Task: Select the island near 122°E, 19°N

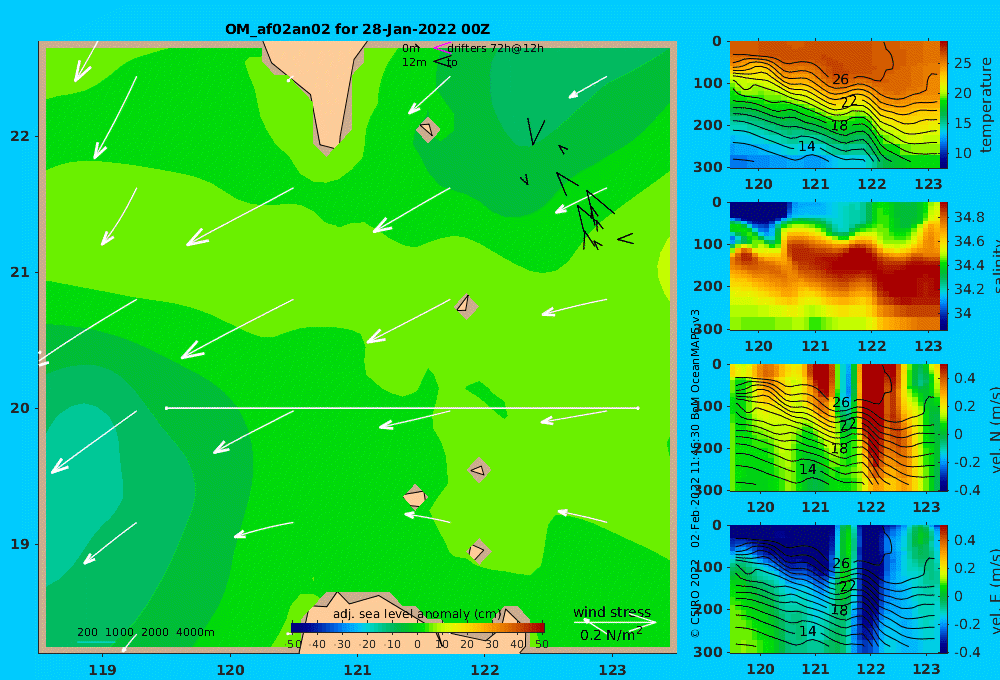Action: pyautogui.click(x=478, y=551)
